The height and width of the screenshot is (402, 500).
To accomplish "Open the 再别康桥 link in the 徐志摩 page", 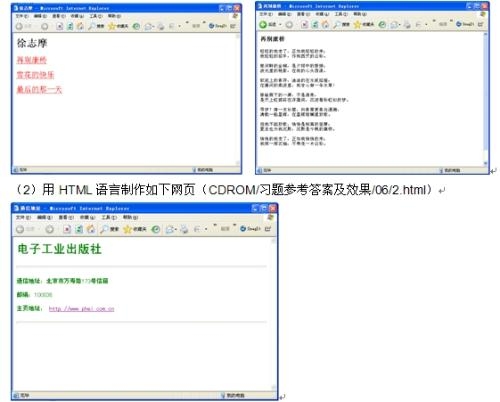I will click(32, 60).
